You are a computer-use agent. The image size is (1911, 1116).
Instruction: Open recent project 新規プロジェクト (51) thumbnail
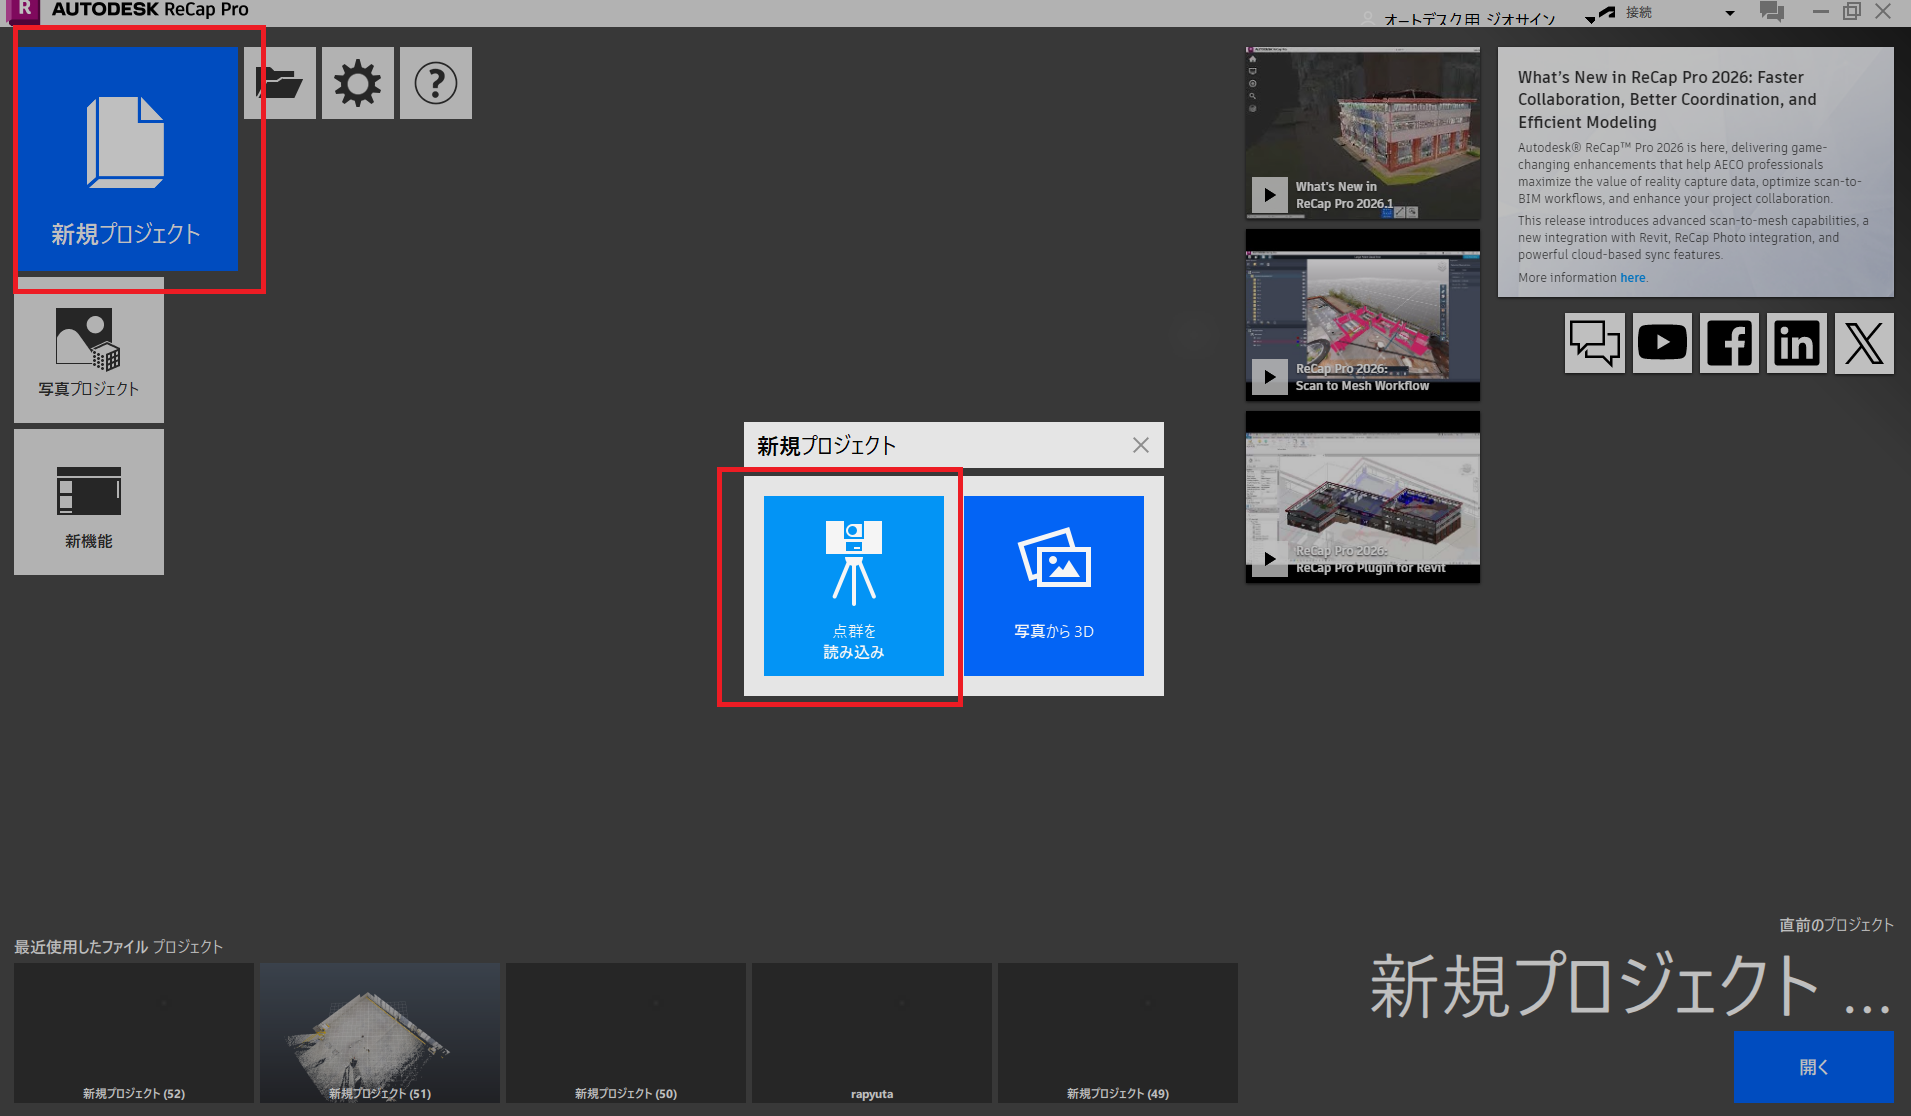pos(380,1033)
